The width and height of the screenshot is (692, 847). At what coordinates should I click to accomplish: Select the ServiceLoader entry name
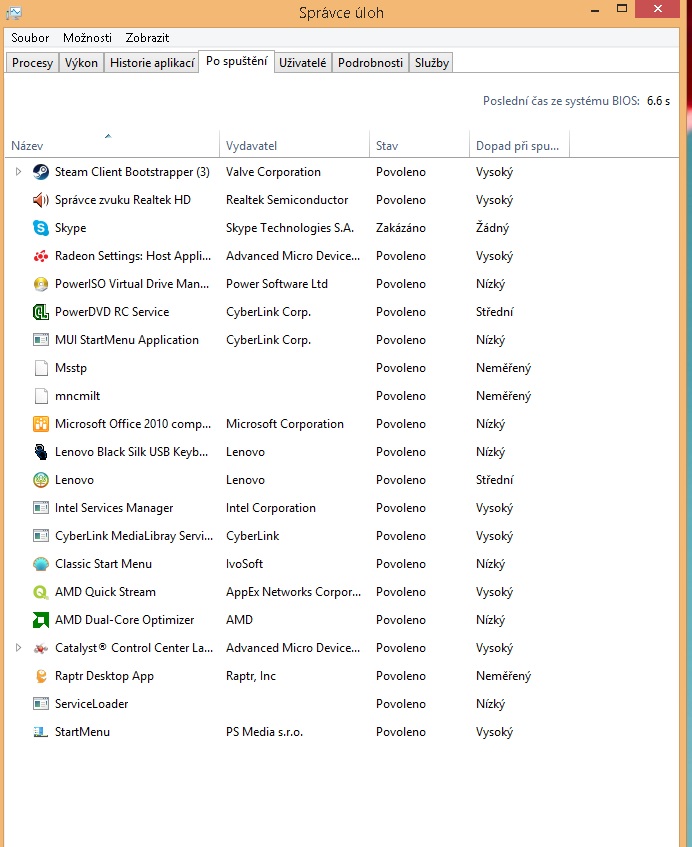pyautogui.click(x=91, y=704)
